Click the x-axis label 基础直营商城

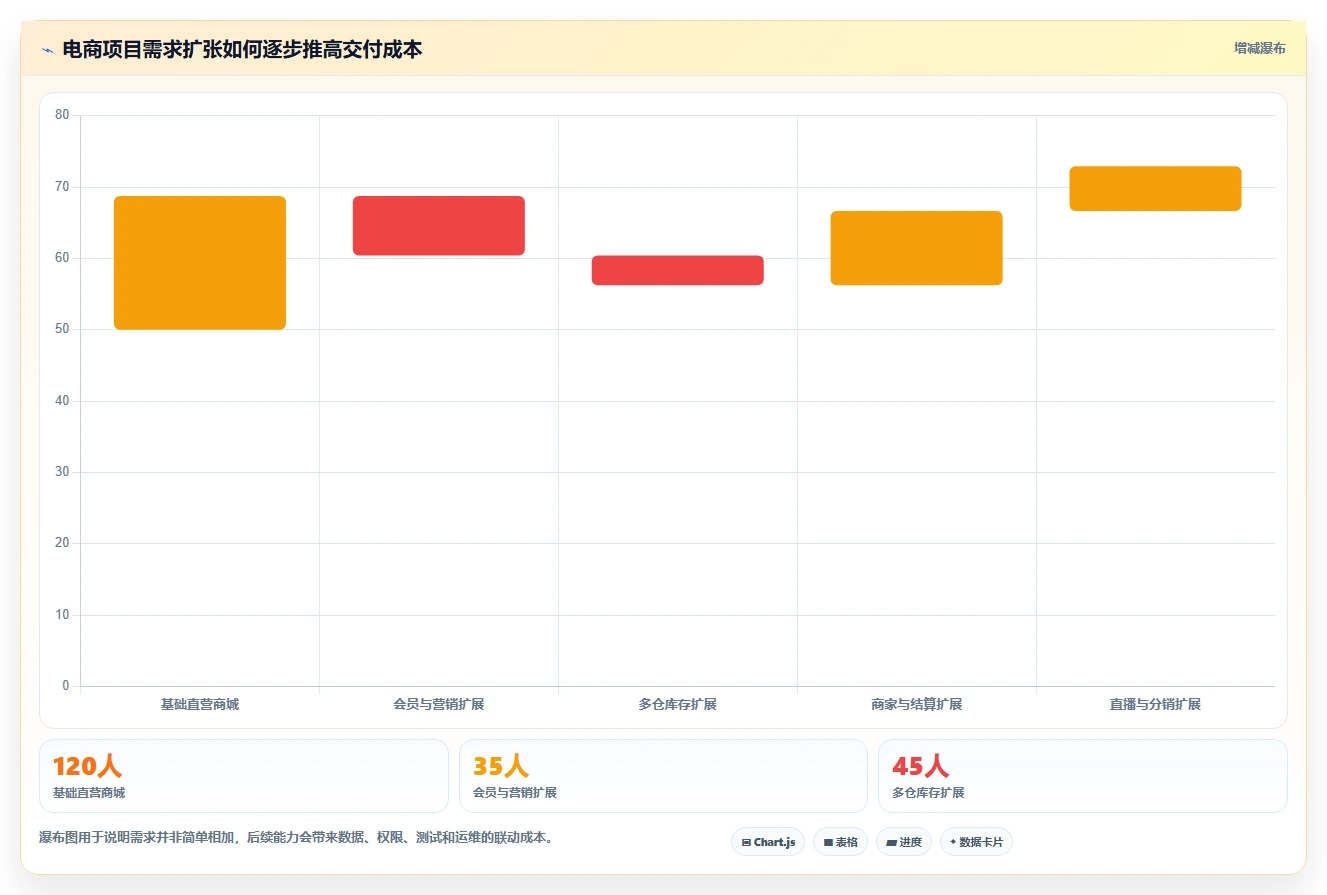click(x=200, y=704)
